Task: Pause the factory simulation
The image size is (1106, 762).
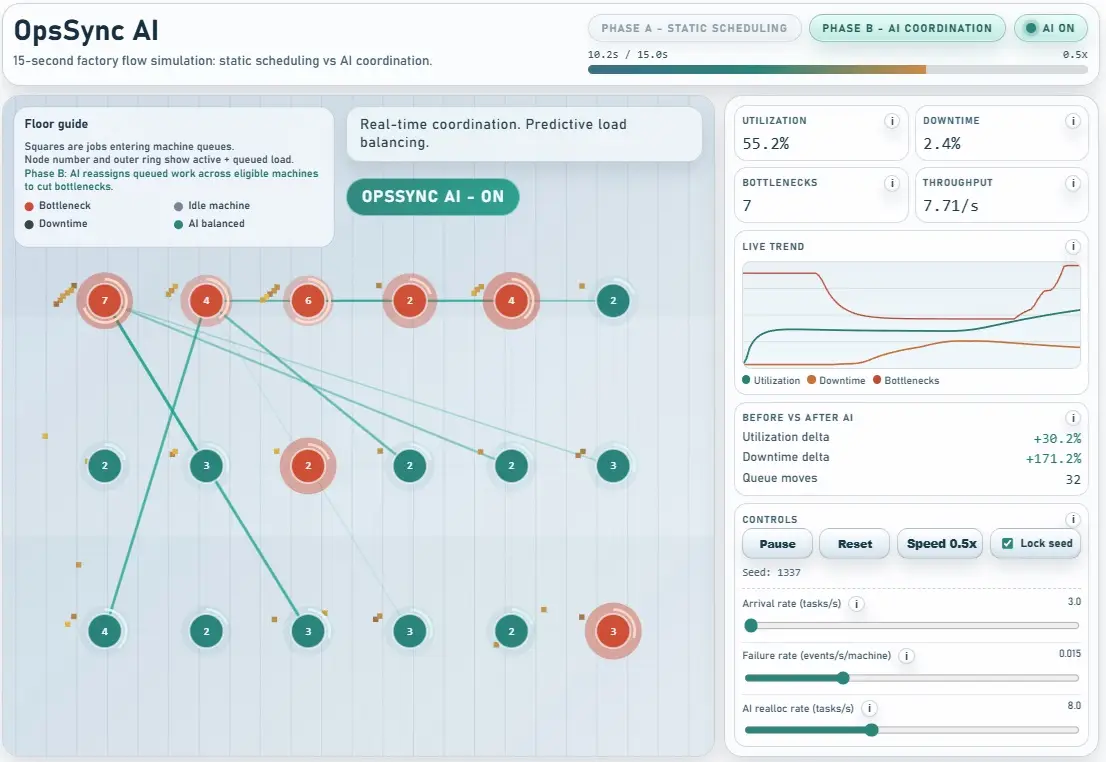Action: point(776,543)
